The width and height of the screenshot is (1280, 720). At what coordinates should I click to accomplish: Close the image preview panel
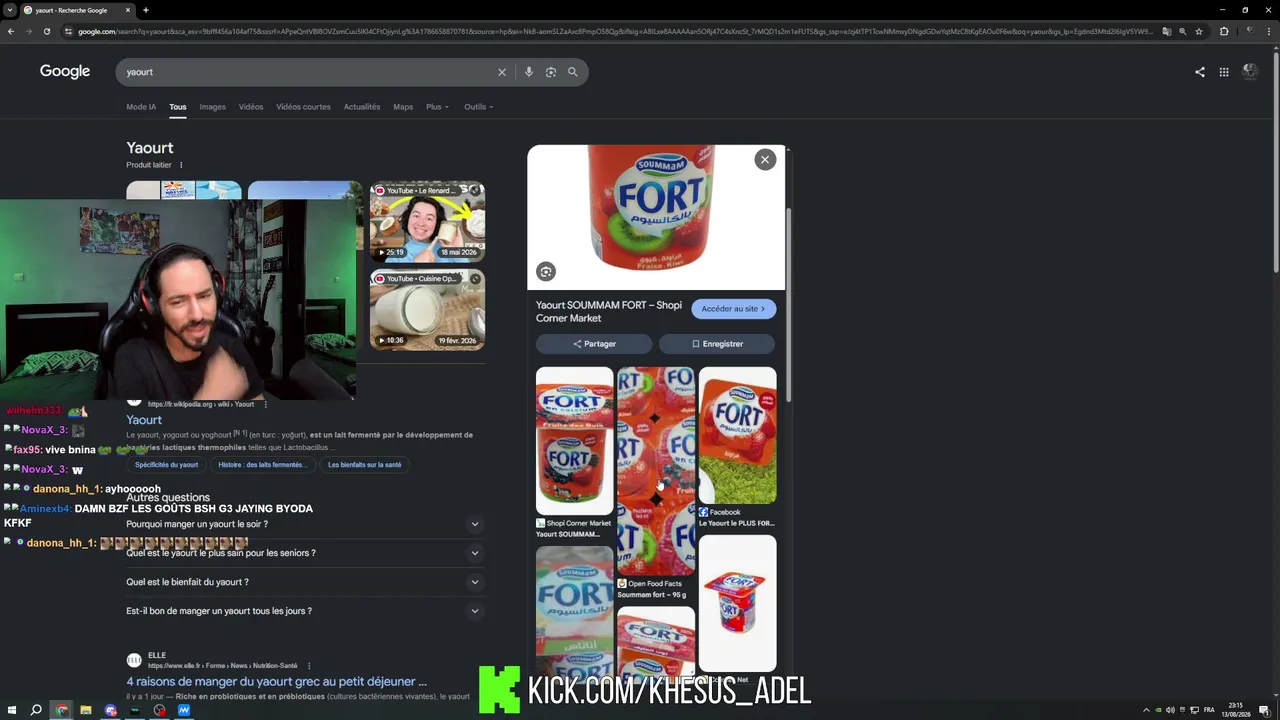[765, 160]
